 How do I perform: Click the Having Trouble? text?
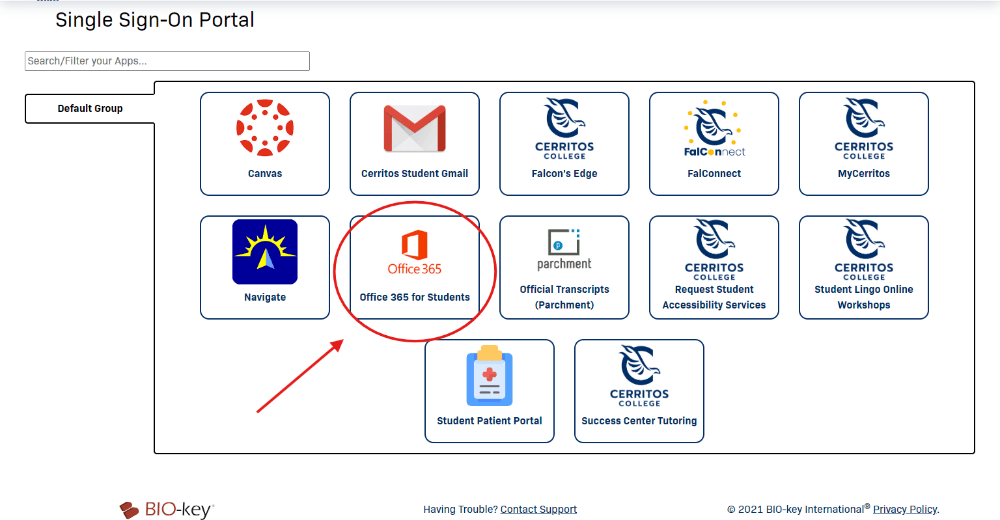[x=460, y=509]
